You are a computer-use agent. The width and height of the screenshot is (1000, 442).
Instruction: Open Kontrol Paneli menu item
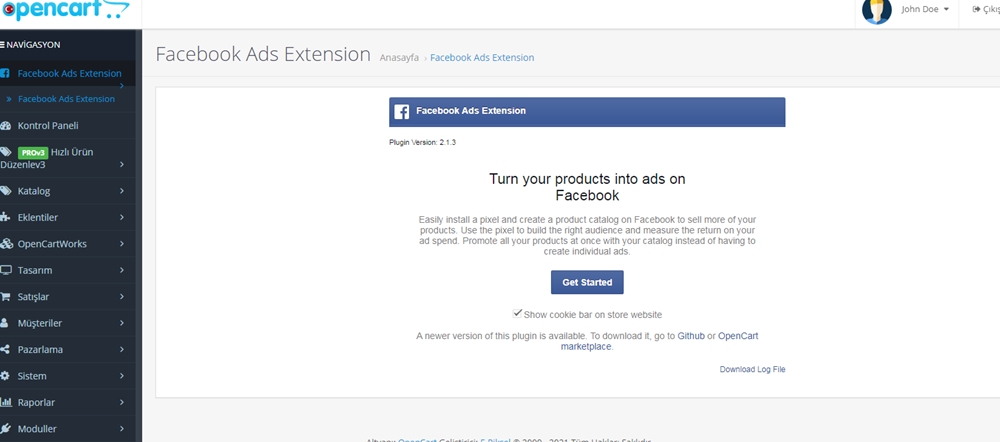68,126
